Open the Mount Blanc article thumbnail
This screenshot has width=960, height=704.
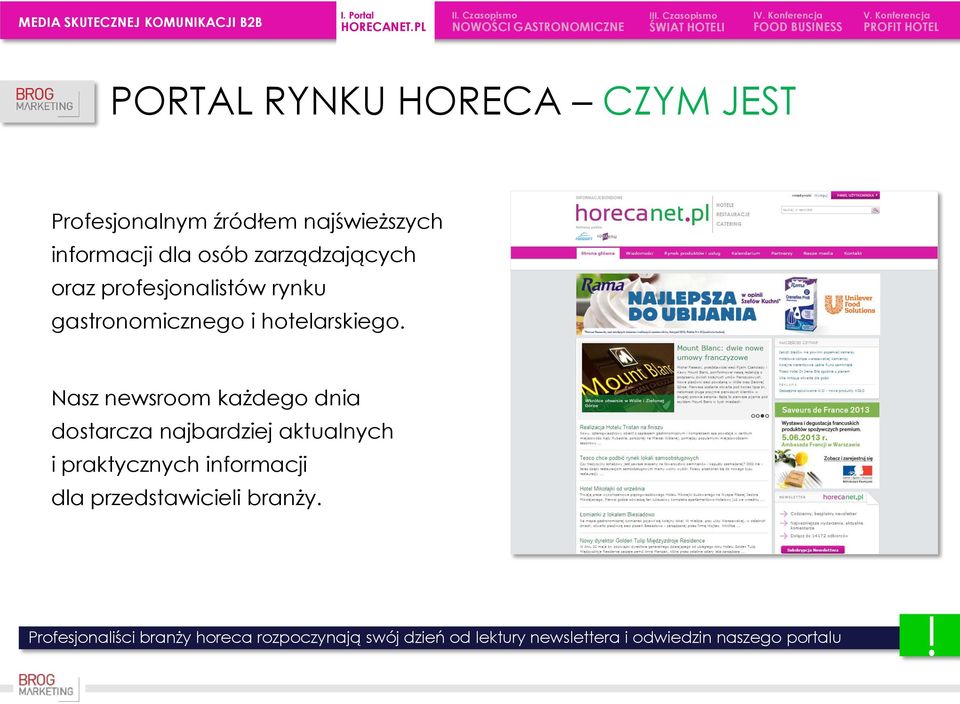click(628, 377)
